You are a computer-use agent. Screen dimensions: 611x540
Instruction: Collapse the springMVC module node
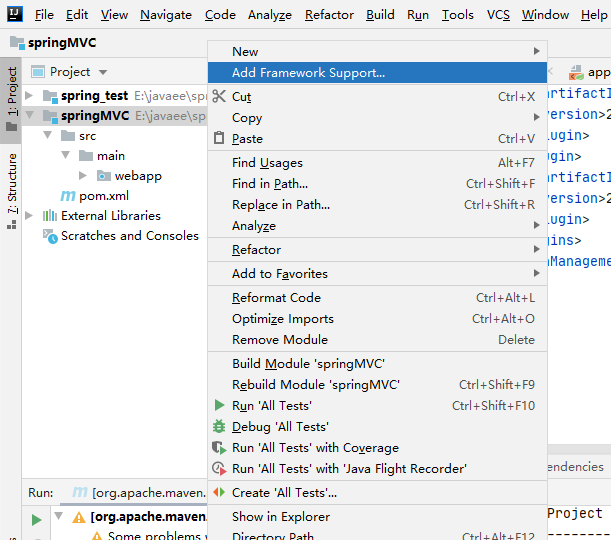click(30, 115)
